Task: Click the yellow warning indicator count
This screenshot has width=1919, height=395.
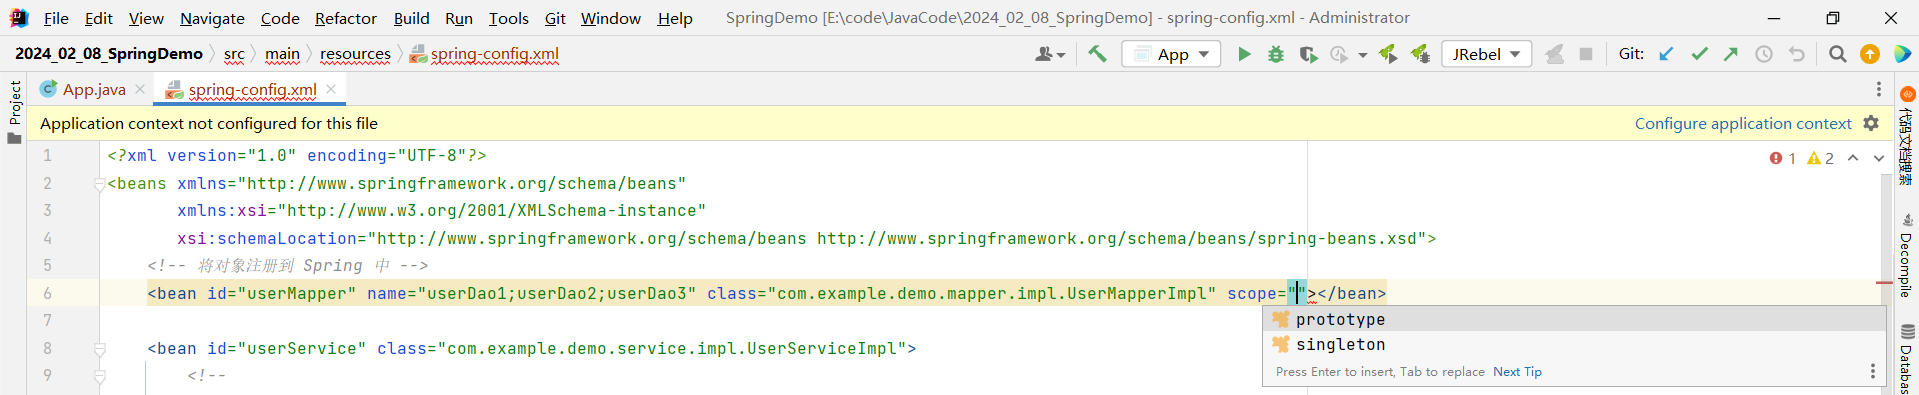Action: pos(1820,158)
